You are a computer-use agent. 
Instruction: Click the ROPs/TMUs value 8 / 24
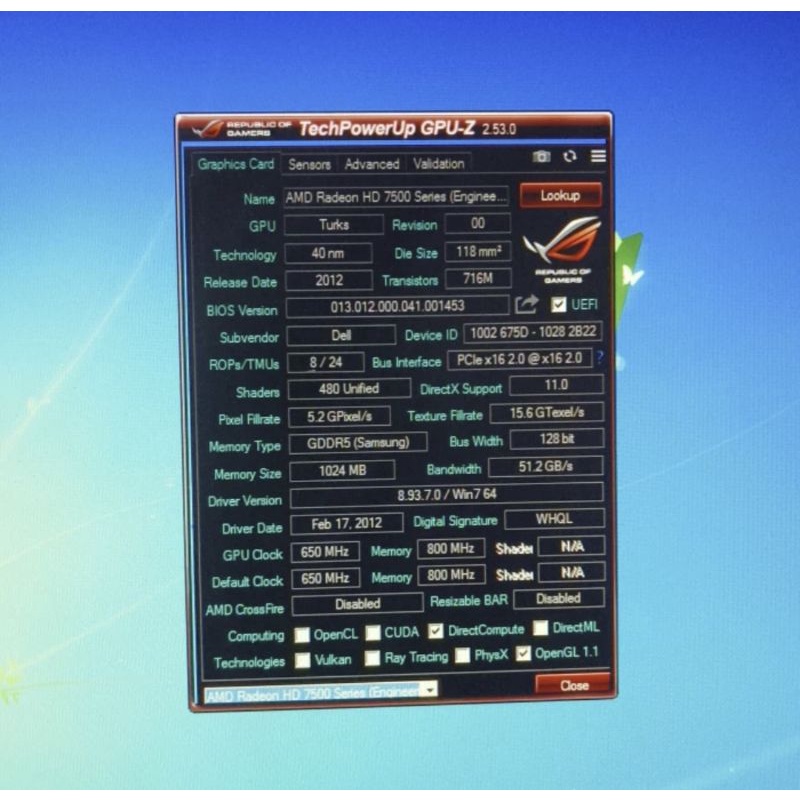pos(326,362)
